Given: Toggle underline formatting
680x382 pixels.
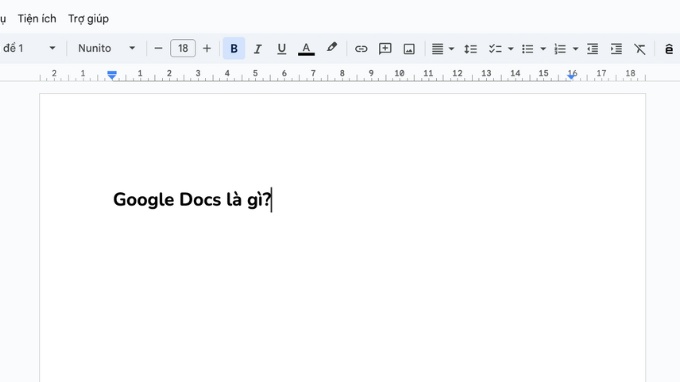Looking at the screenshot, I should [281, 49].
